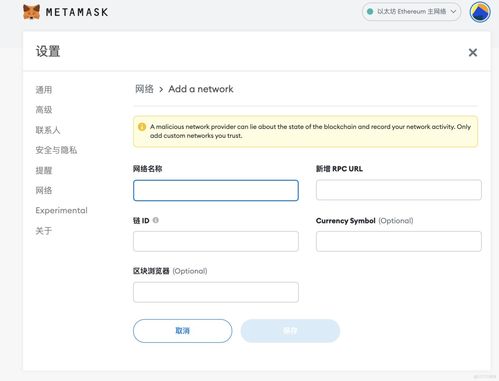Focus the 网络名称 input field
Screen dimensions: 499x381
(x=216, y=190)
